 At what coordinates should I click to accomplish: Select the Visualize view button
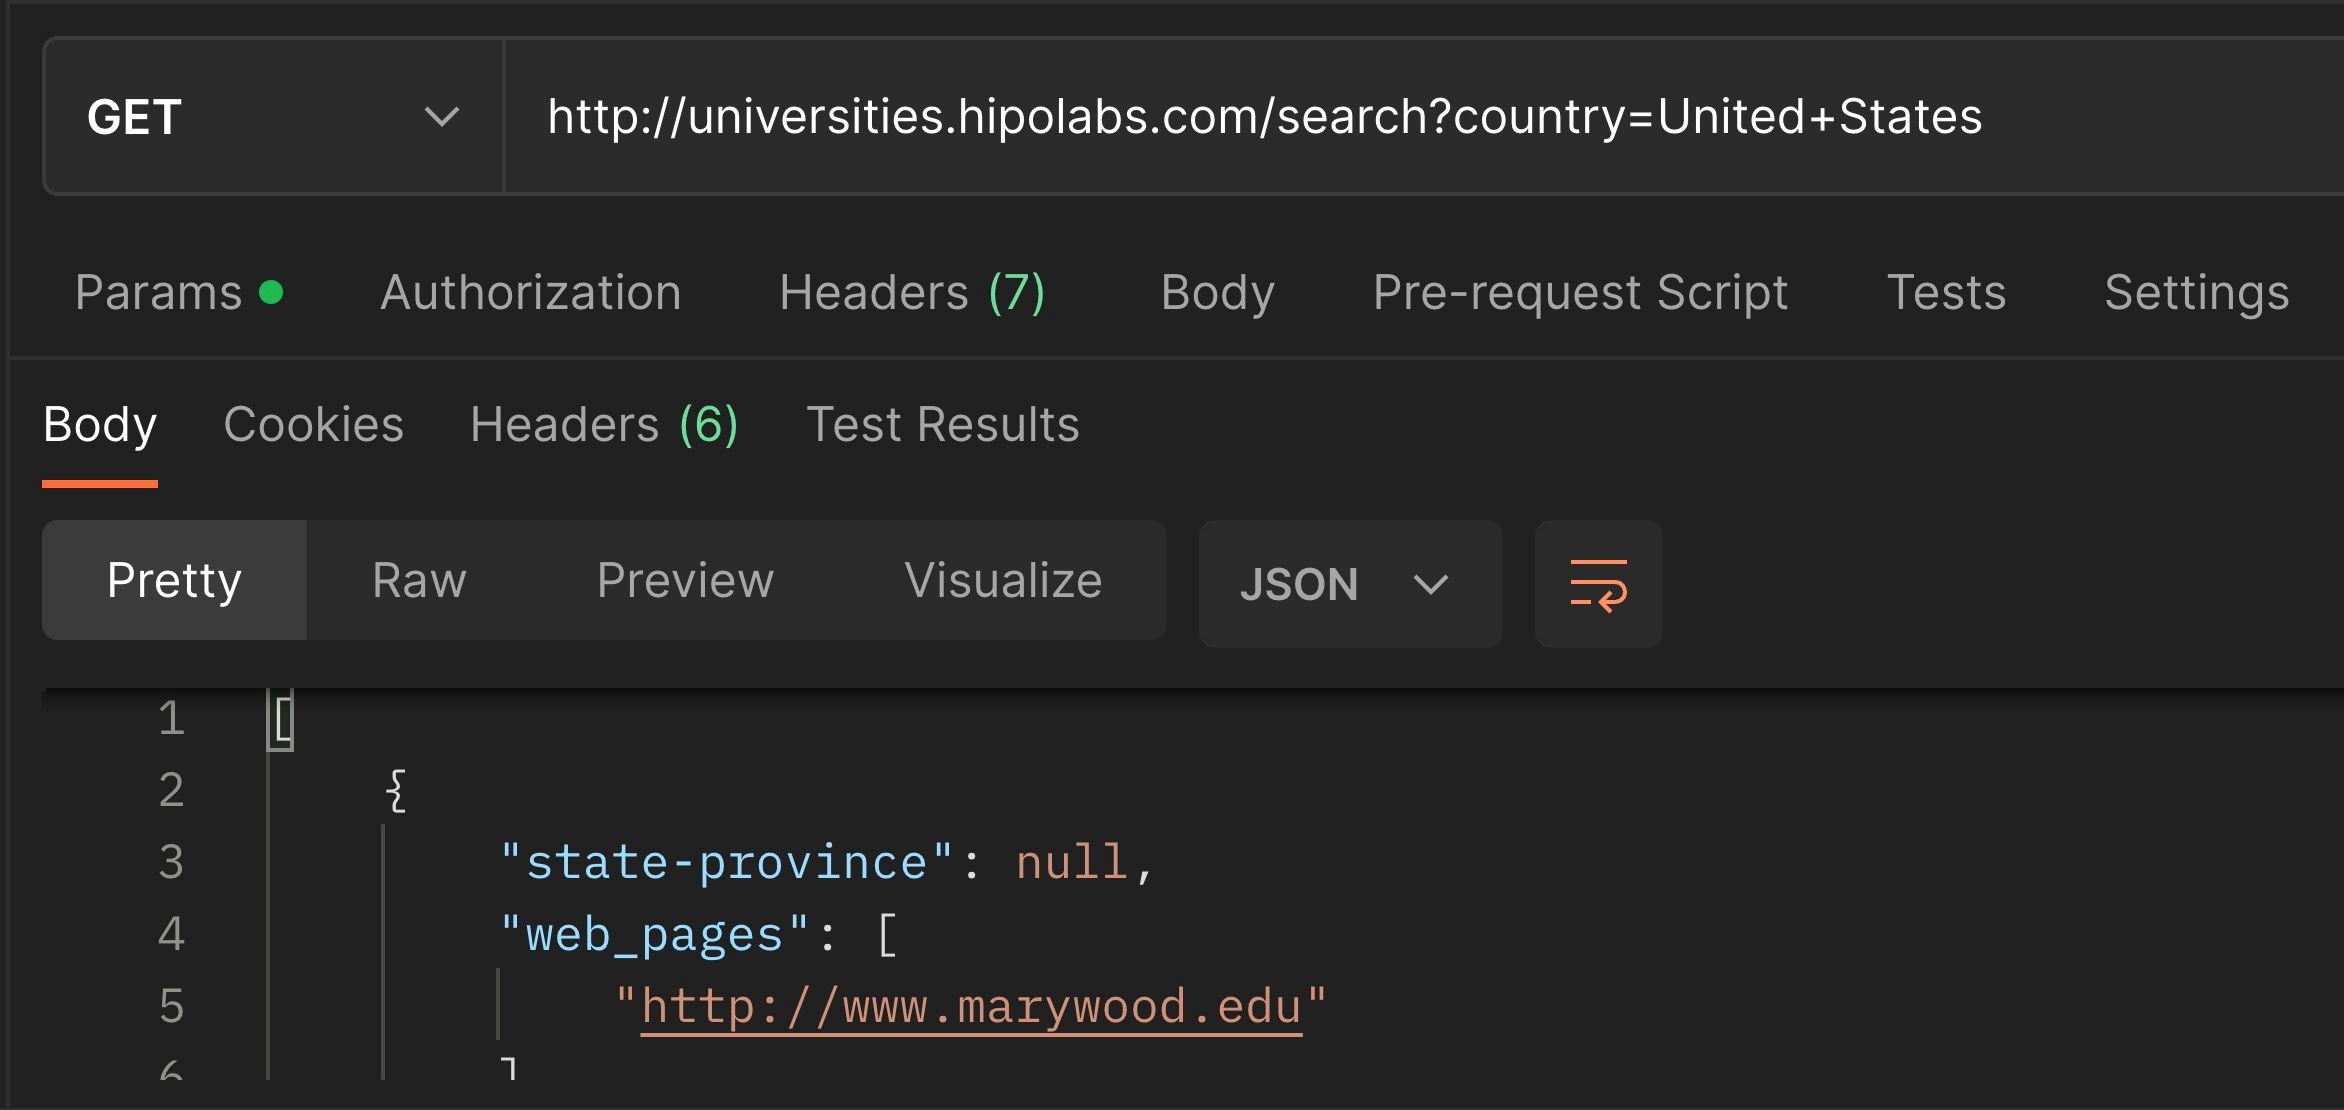(x=1002, y=581)
